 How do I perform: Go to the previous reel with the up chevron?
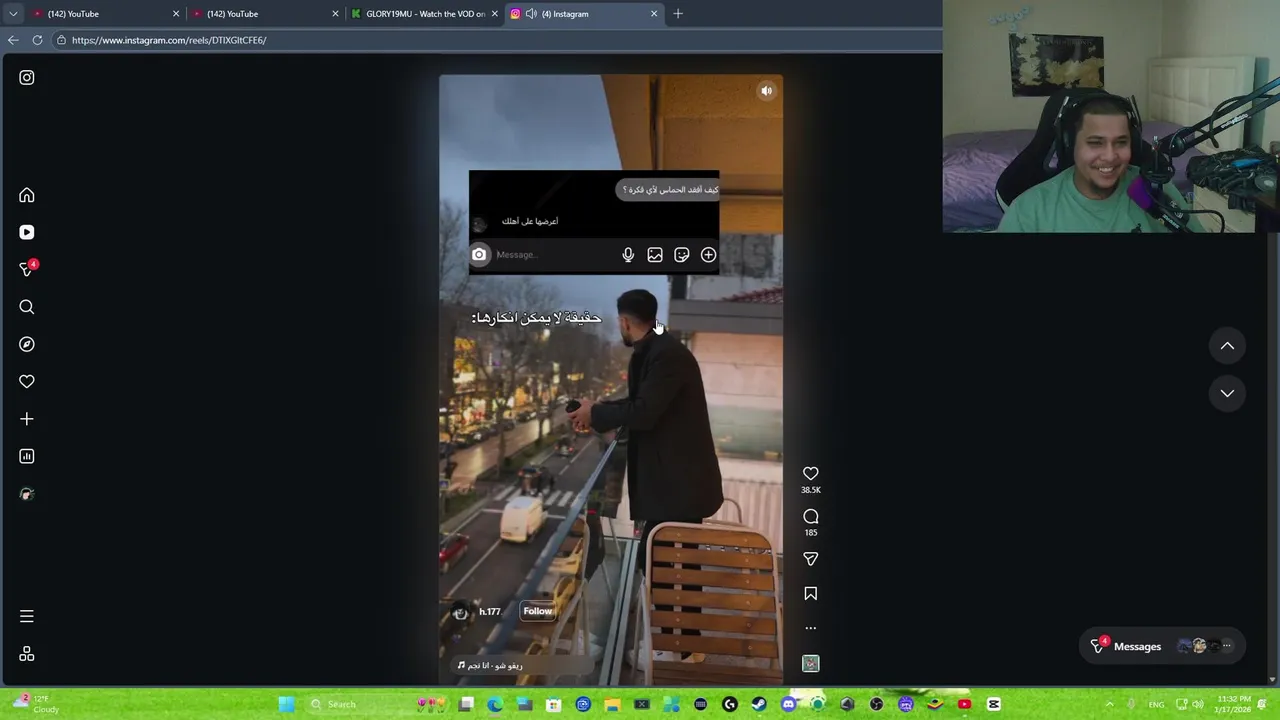1227,346
